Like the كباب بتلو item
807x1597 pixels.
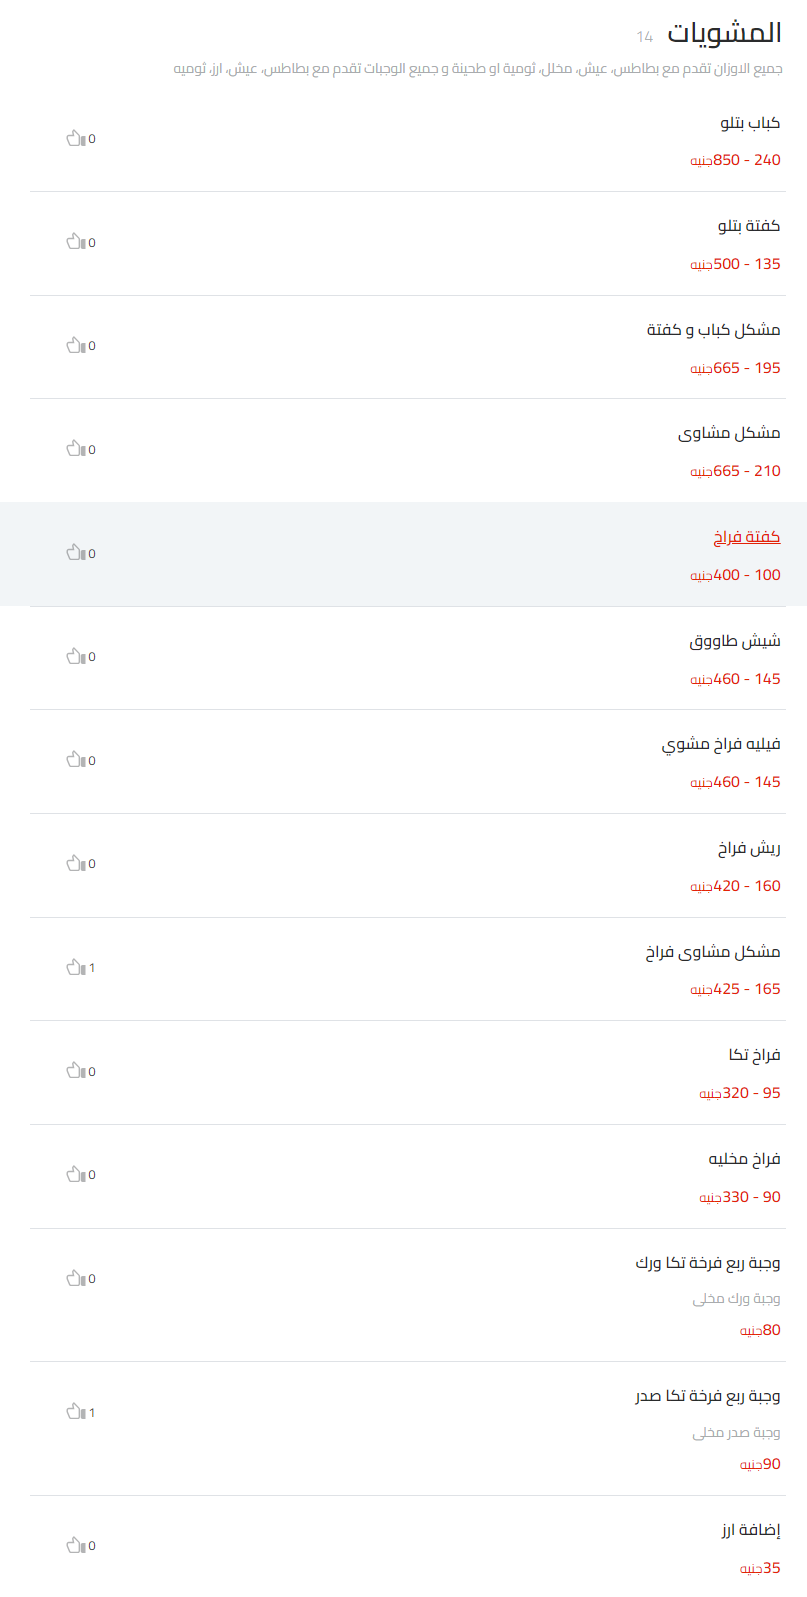[77, 139]
